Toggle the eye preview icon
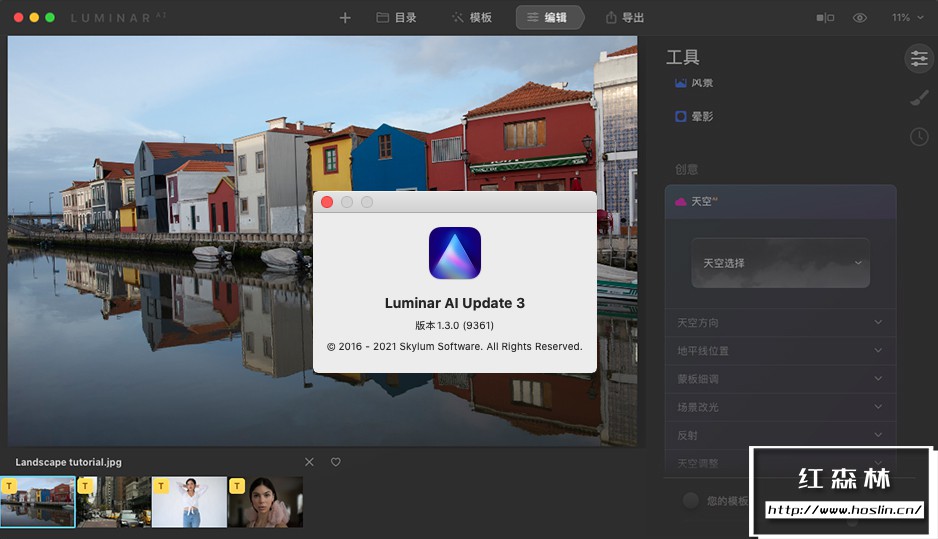938x539 pixels. [x=860, y=18]
